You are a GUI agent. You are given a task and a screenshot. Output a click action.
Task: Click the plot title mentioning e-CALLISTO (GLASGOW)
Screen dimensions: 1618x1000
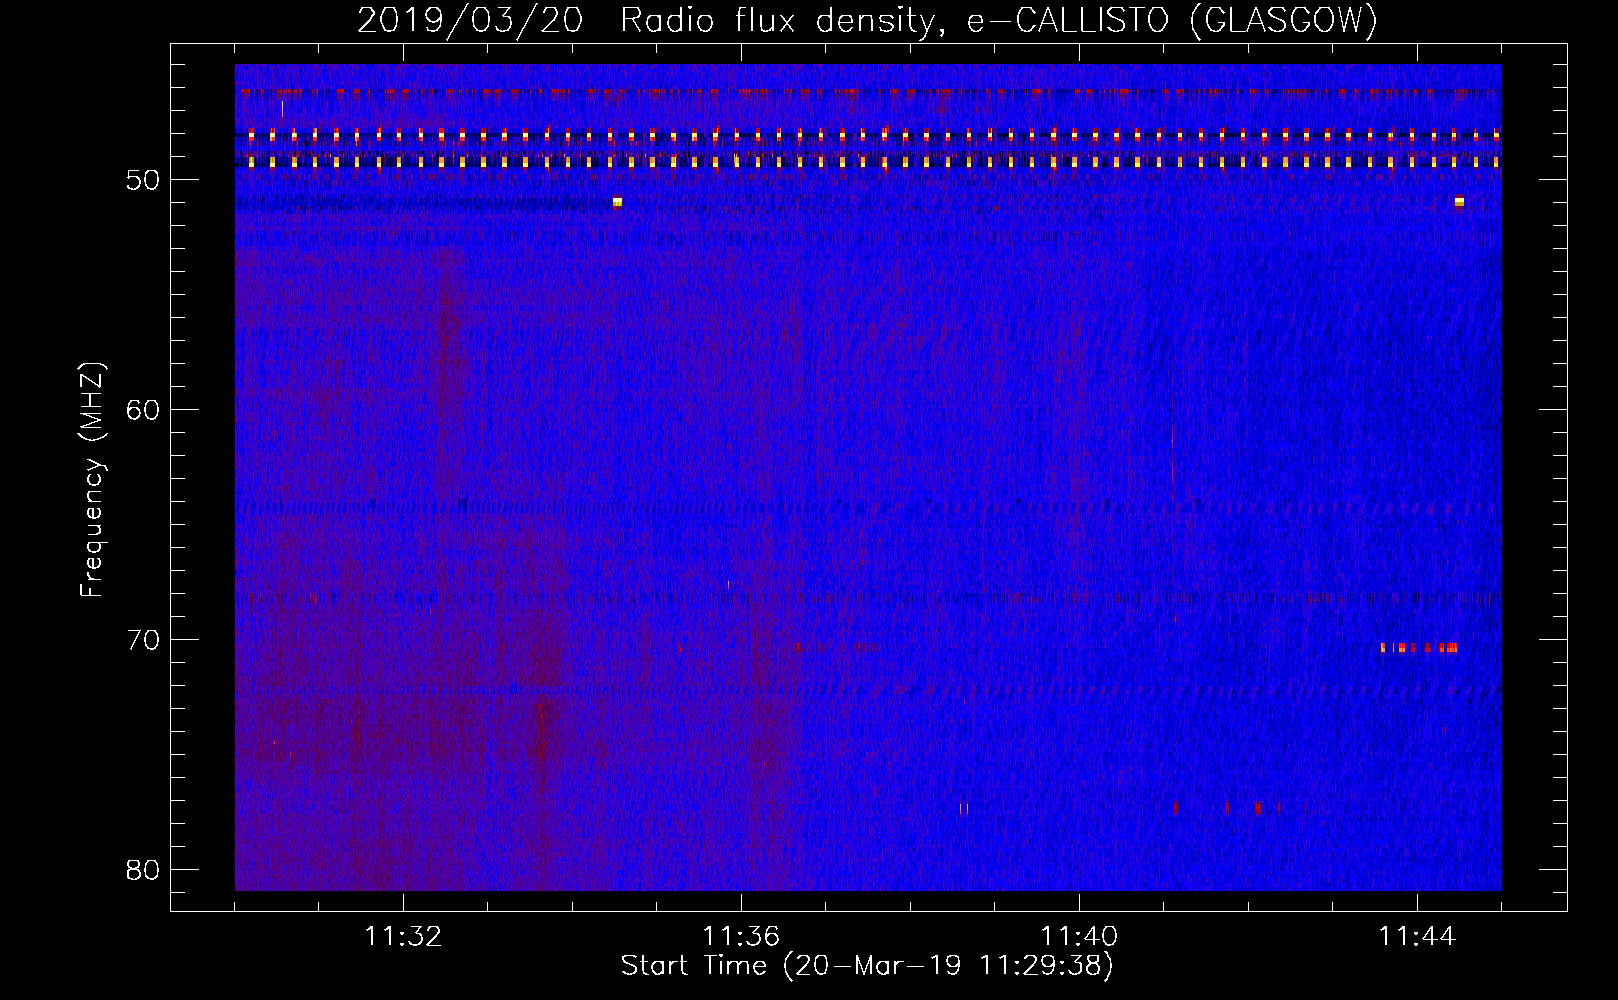[x=867, y=20]
